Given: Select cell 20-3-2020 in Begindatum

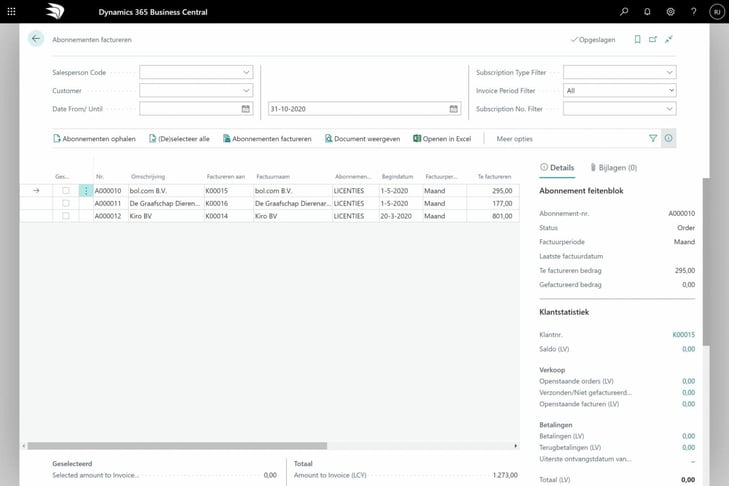Looking at the screenshot, I should tap(401, 216).
